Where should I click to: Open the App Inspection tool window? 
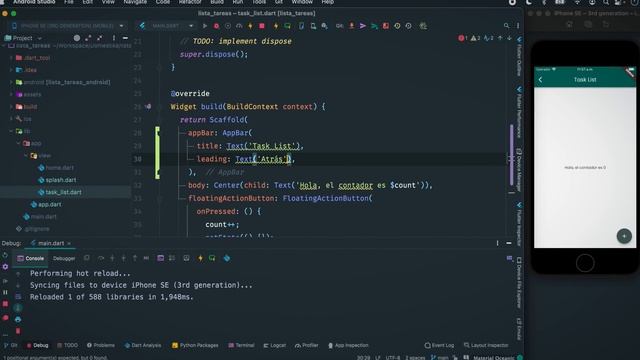point(348,345)
